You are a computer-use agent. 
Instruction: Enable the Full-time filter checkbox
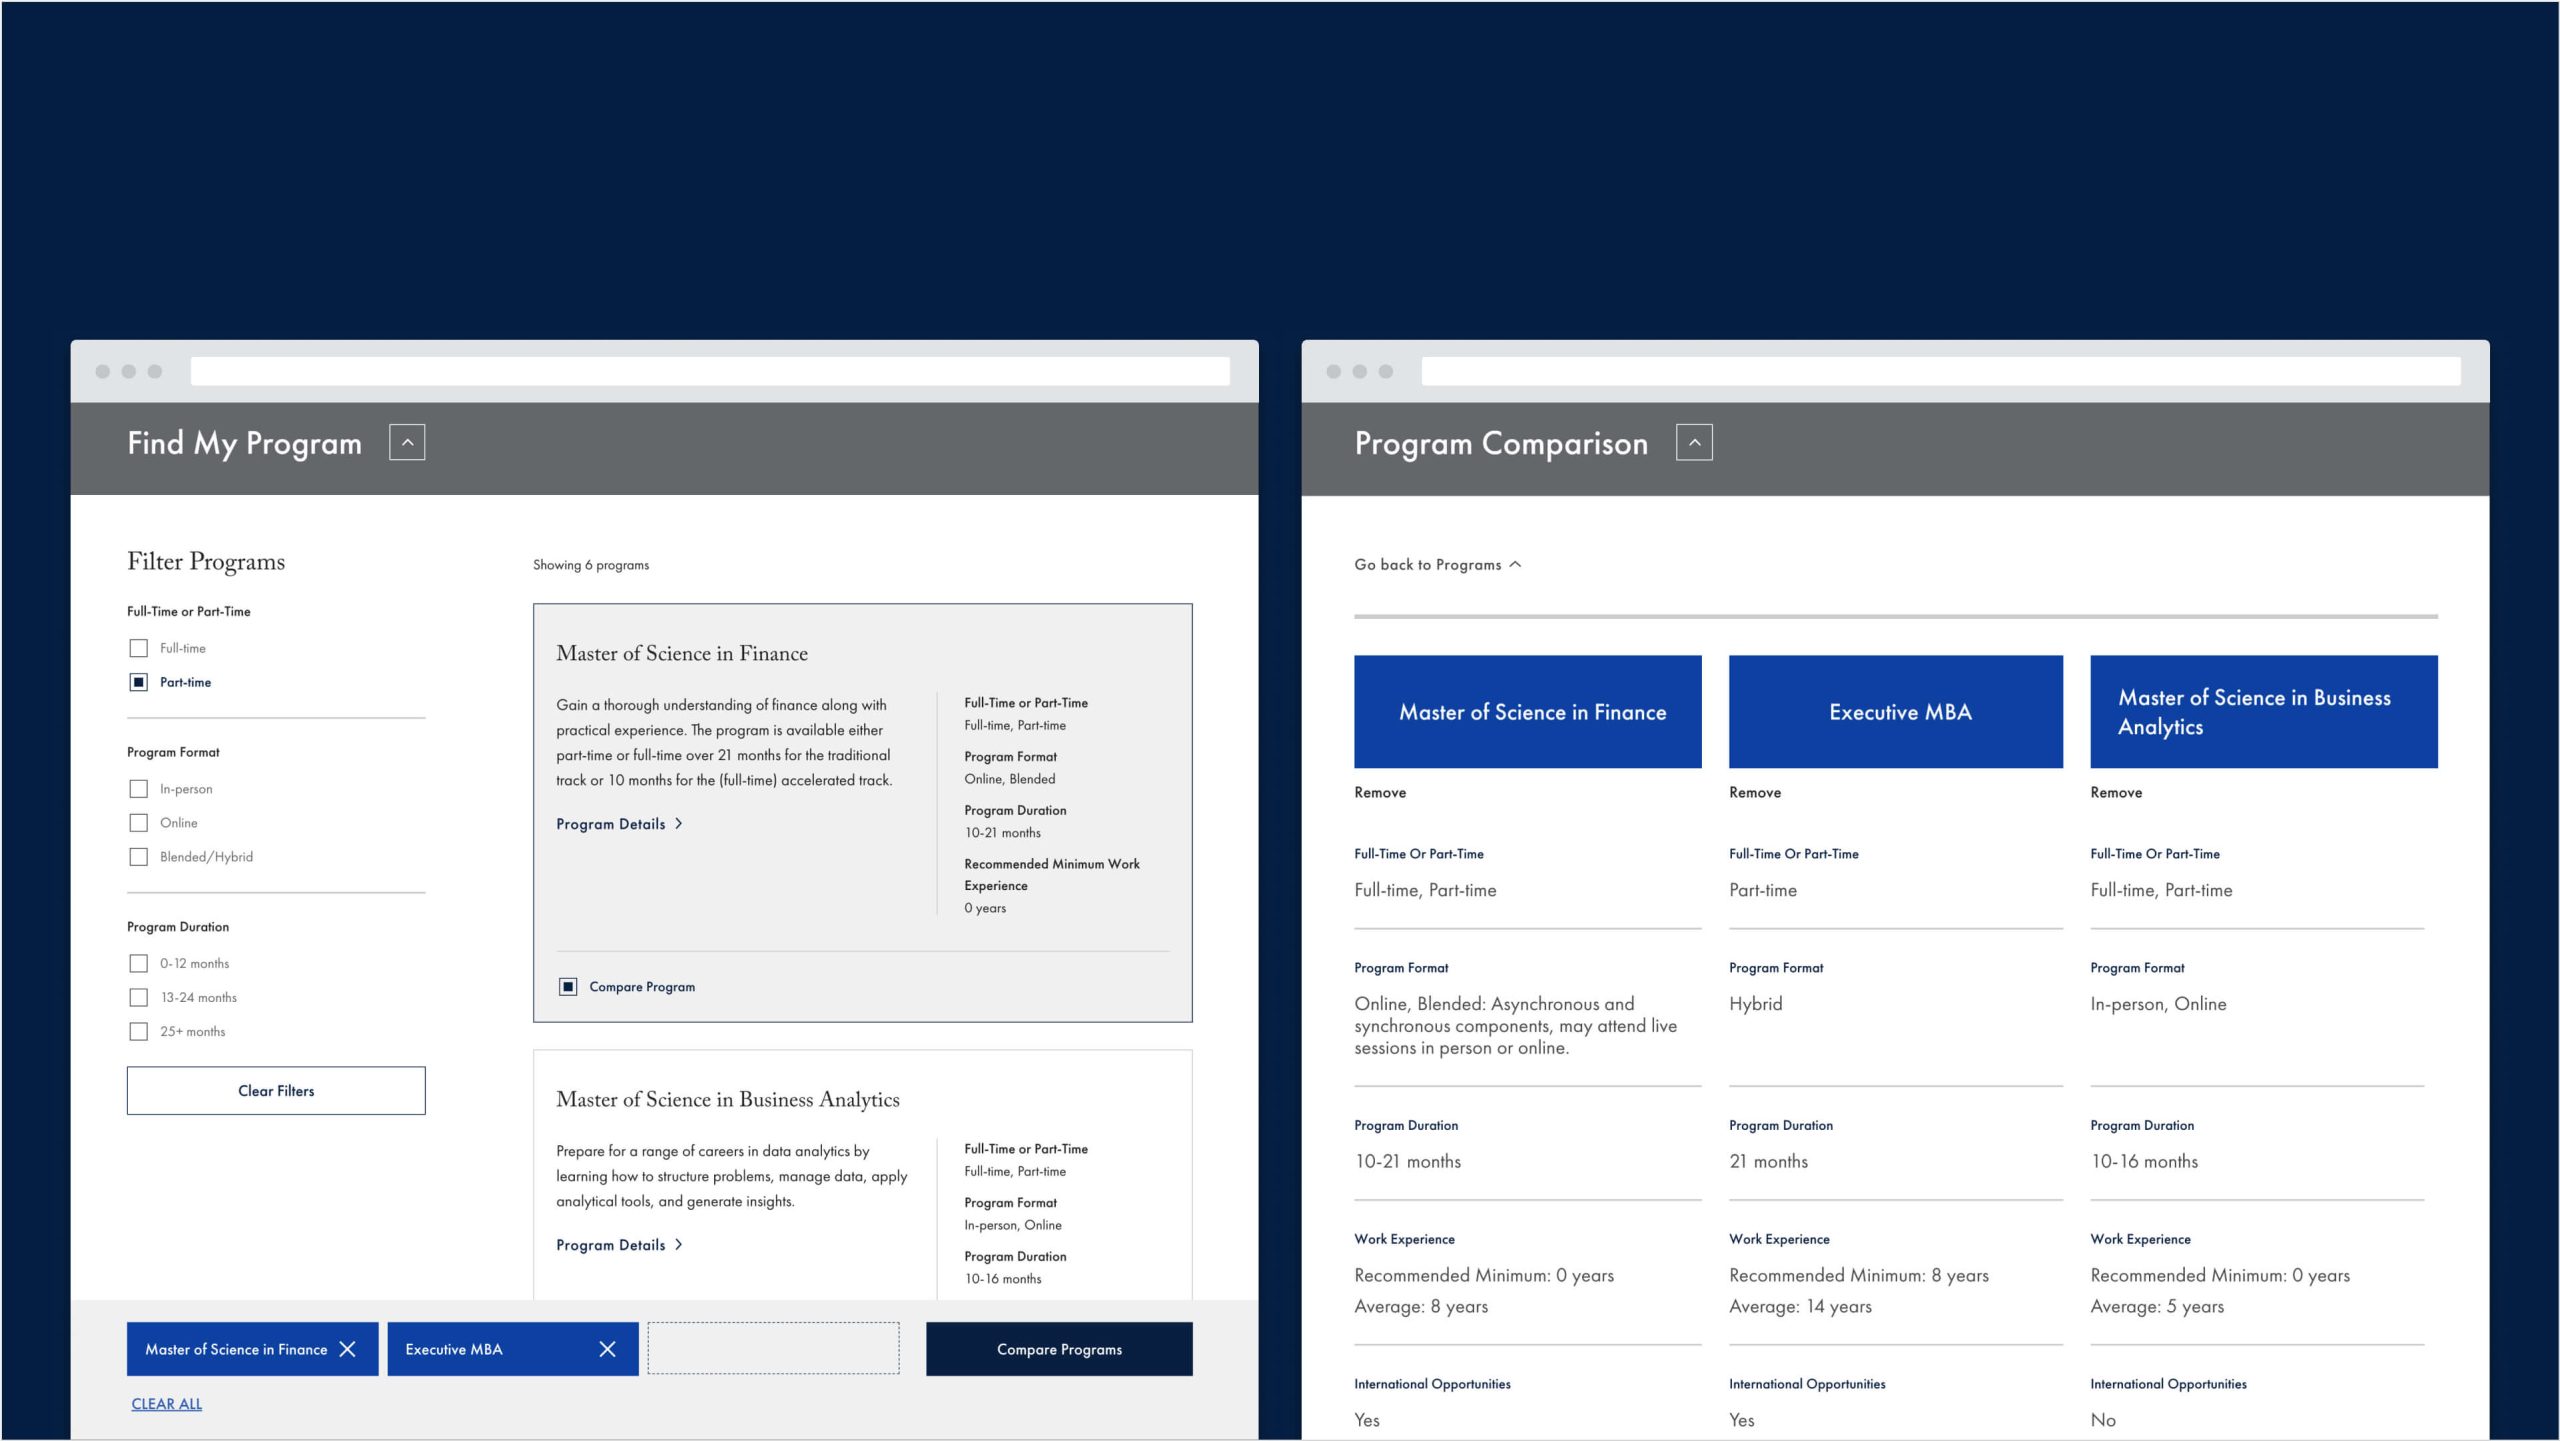[138, 647]
